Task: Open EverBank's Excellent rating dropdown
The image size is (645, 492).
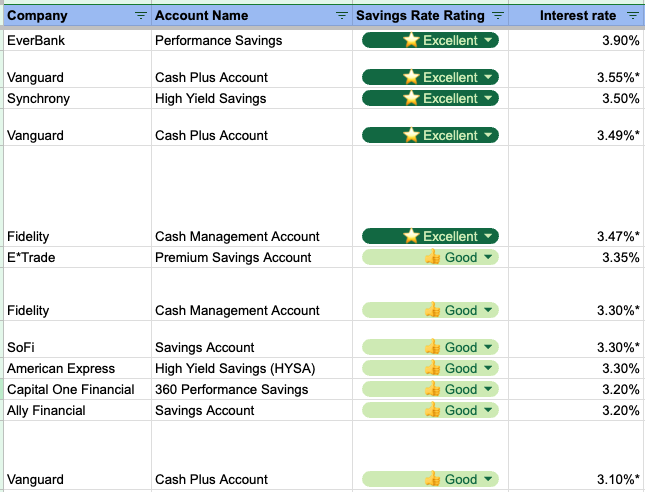Action: 488,40
